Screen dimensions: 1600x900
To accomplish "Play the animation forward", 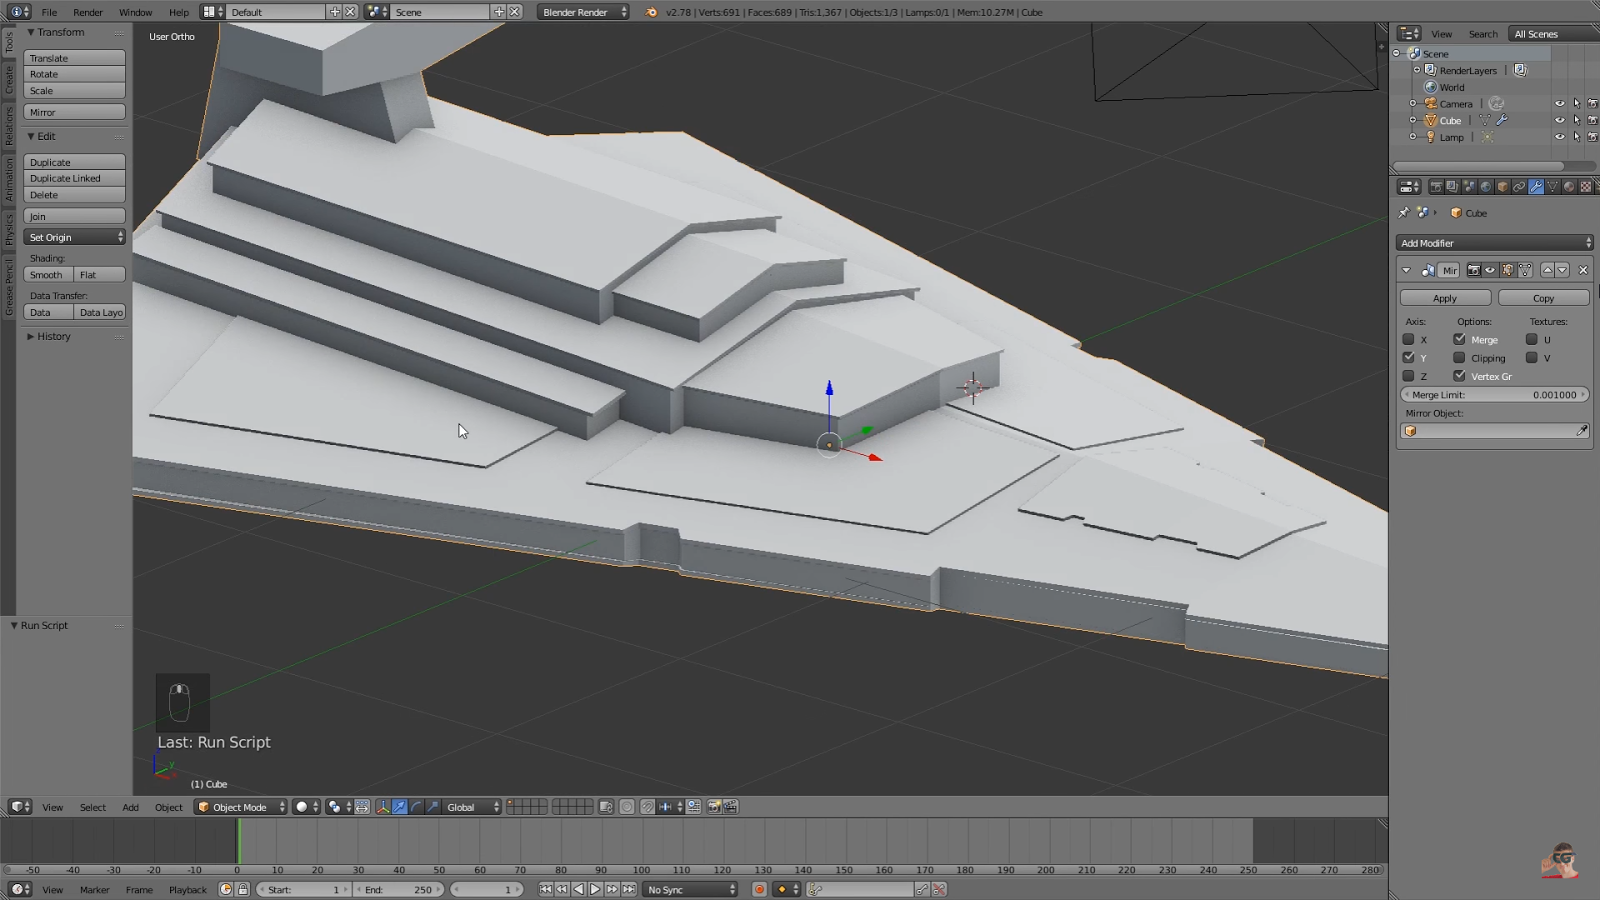I will click(x=595, y=889).
